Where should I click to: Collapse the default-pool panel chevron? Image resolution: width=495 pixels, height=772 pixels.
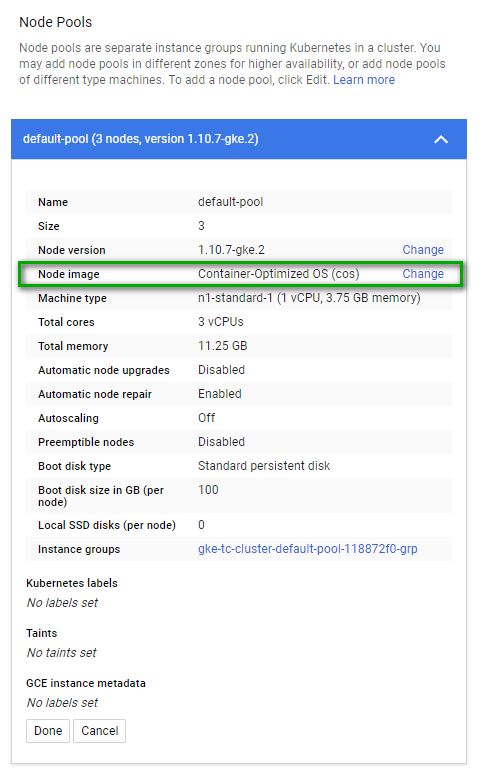coord(441,139)
